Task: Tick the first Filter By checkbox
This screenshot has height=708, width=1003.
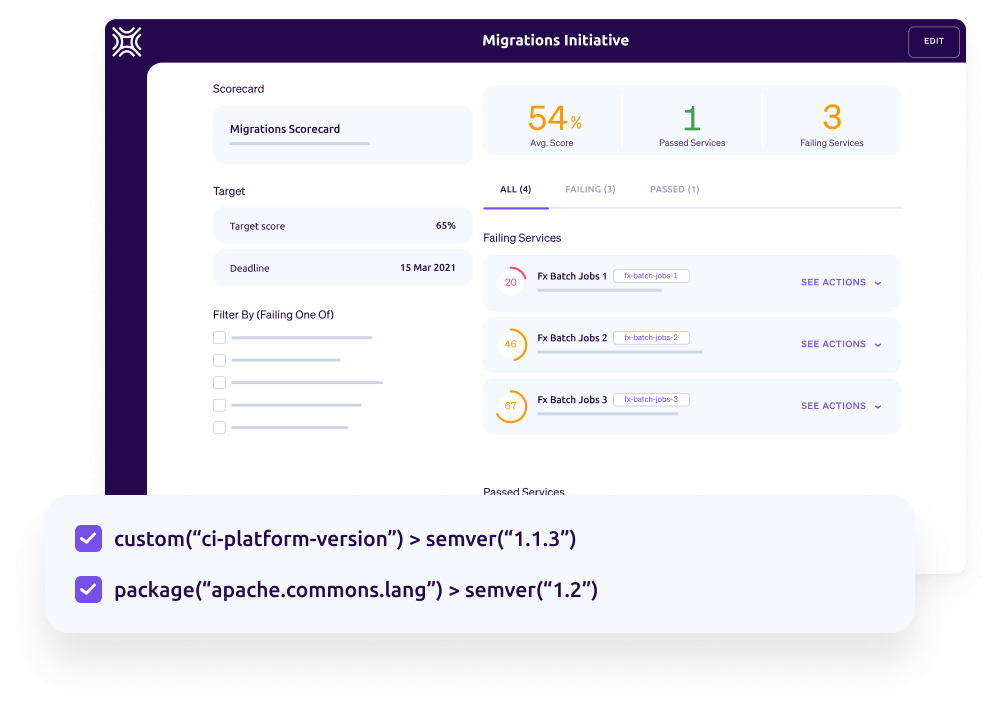Action: click(219, 338)
